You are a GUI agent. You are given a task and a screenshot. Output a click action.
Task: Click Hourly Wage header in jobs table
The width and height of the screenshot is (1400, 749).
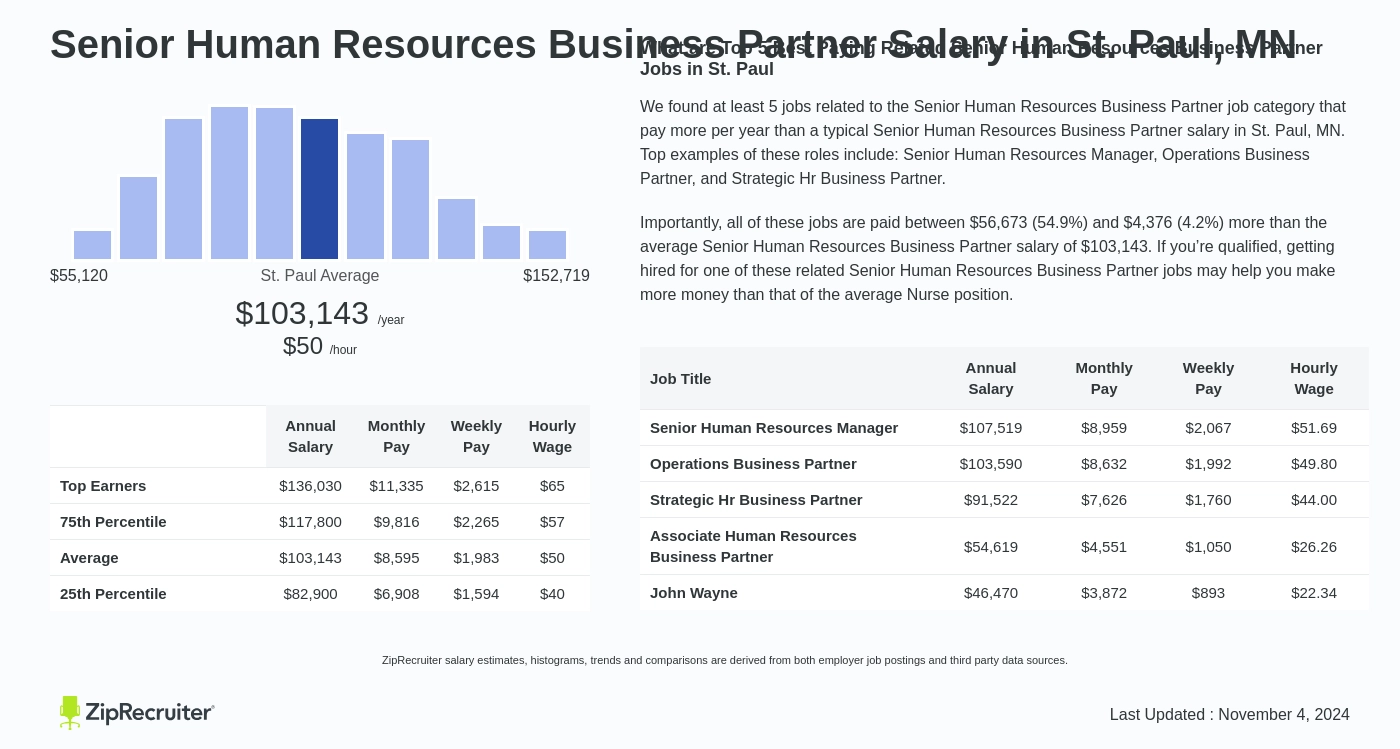point(1314,378)
